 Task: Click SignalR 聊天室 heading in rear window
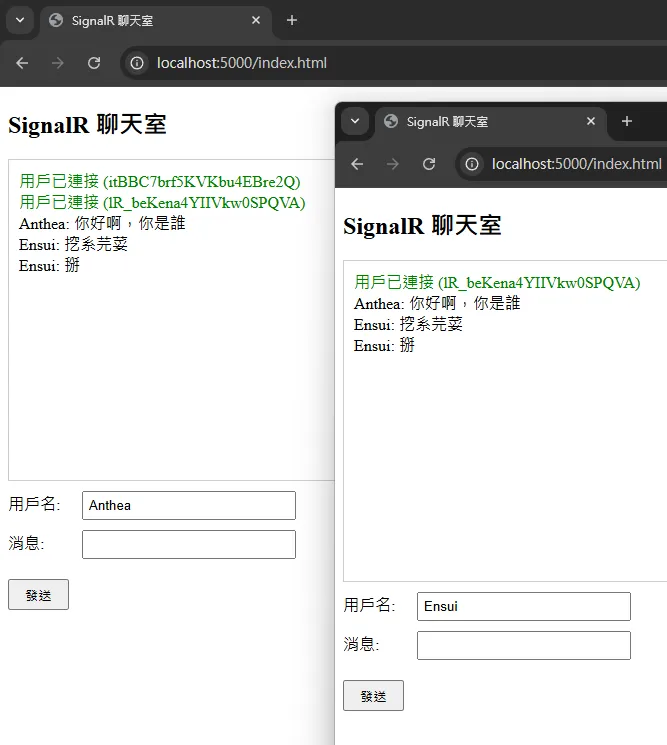[x=87, y=125]
